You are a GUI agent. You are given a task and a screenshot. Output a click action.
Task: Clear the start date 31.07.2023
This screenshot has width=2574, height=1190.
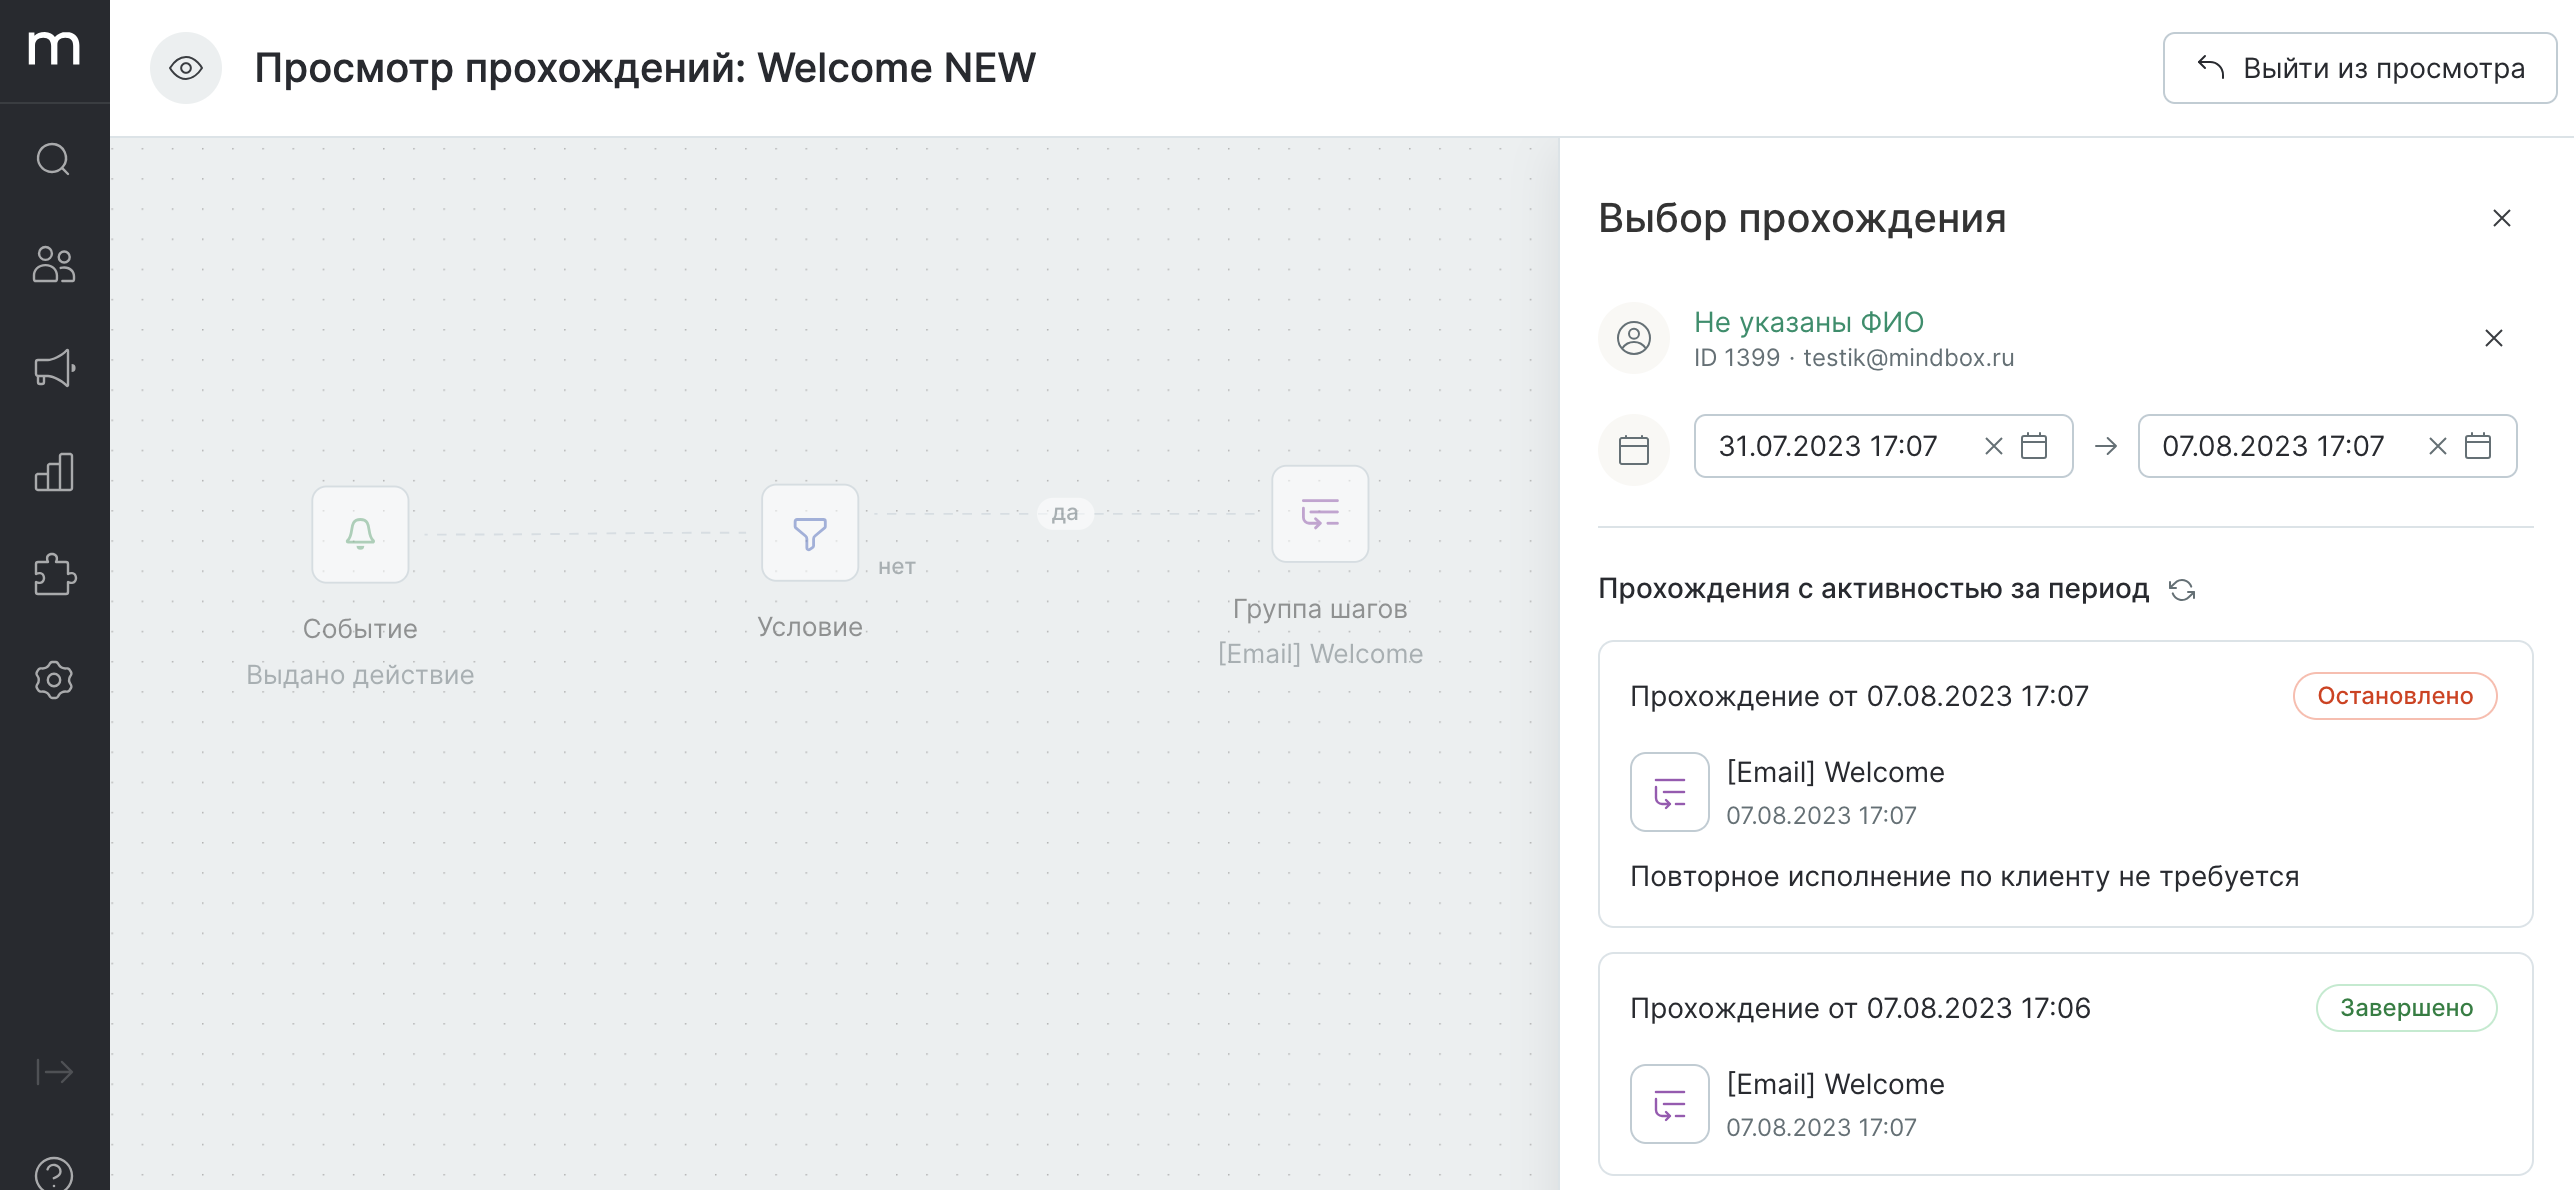1994,446
